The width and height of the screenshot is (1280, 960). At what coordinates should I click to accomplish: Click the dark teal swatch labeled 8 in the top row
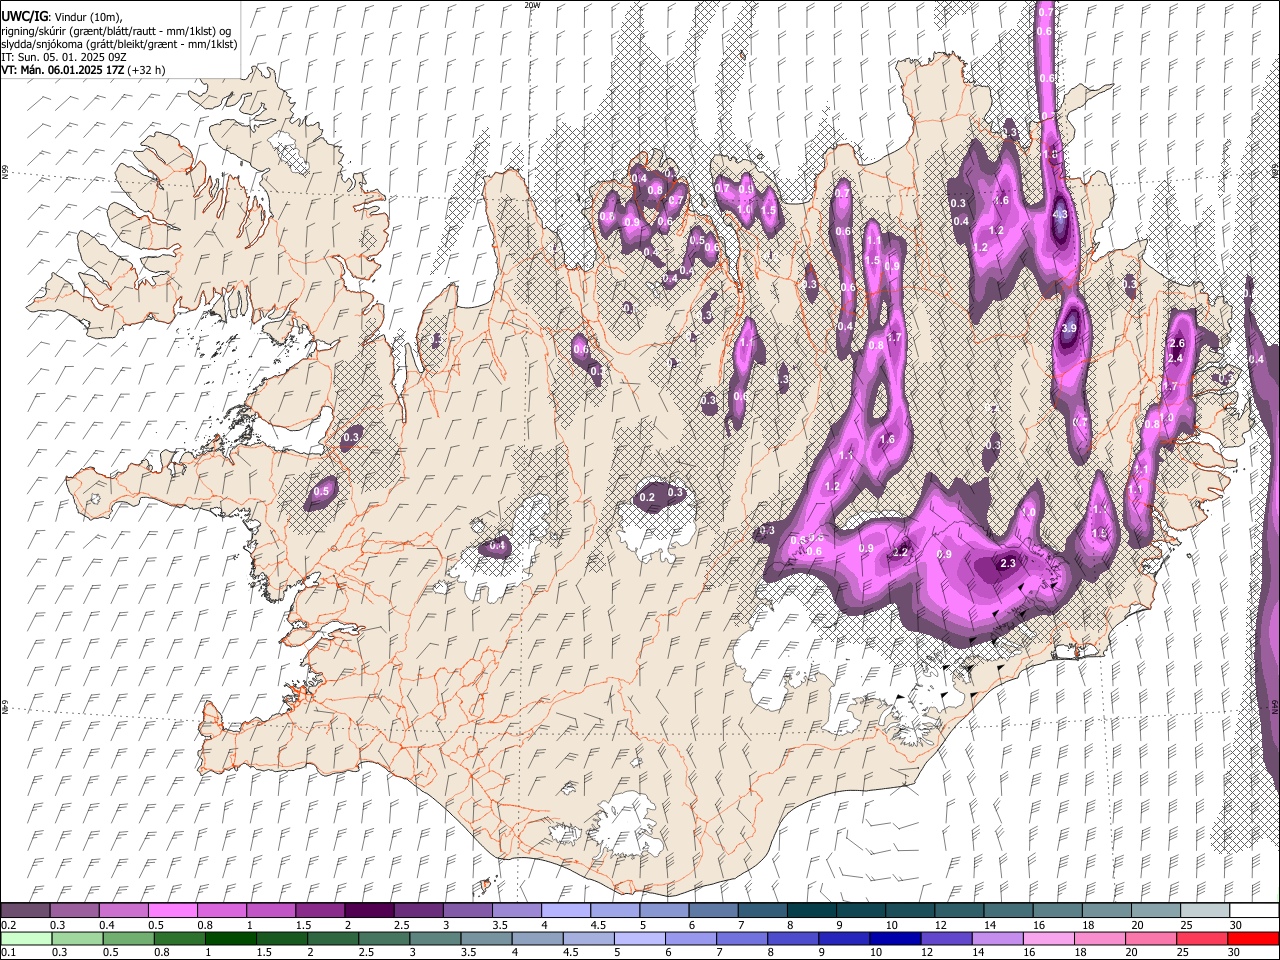(811, 911)
